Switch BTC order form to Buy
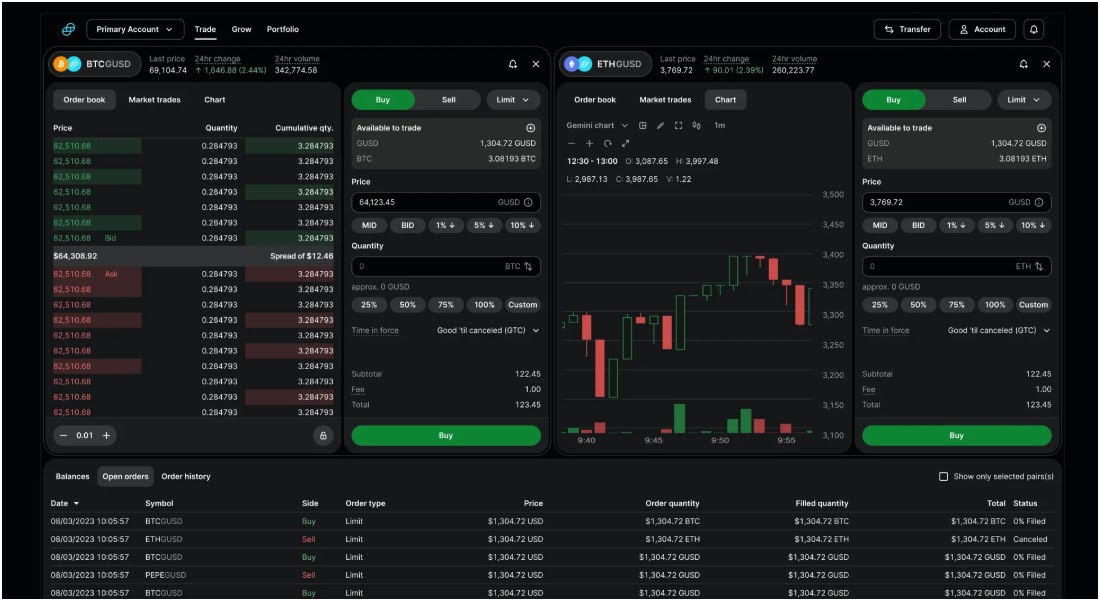 pyautogui.click(x=382, y=100)
